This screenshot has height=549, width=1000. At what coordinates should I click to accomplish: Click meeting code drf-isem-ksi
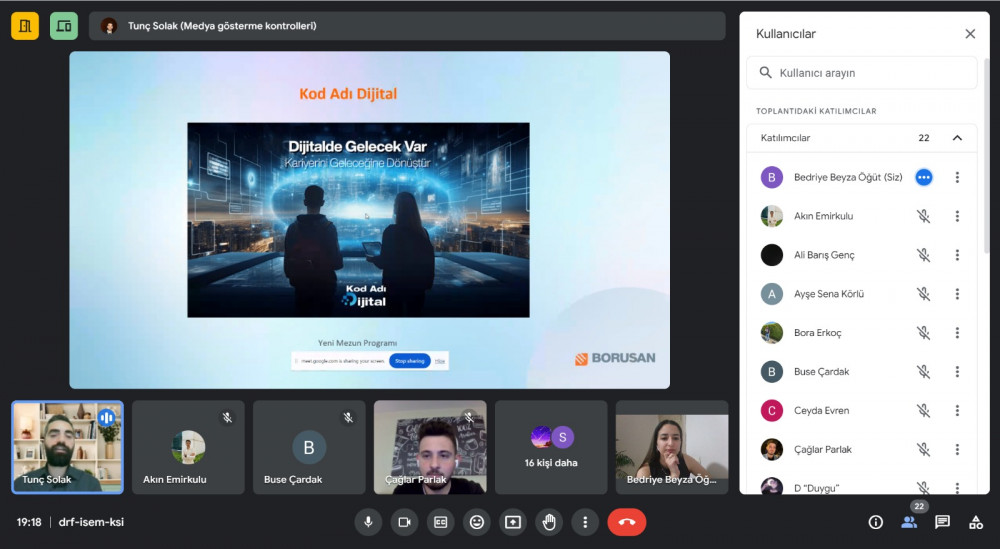[x=91, y=522]
